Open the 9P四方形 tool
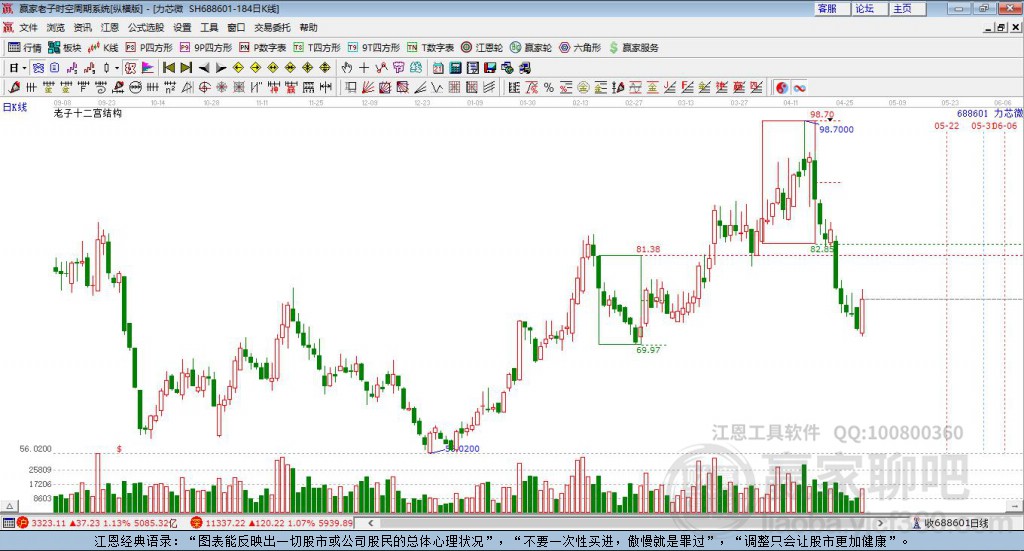Screen dimensions: 1024x551 (206, 48)
